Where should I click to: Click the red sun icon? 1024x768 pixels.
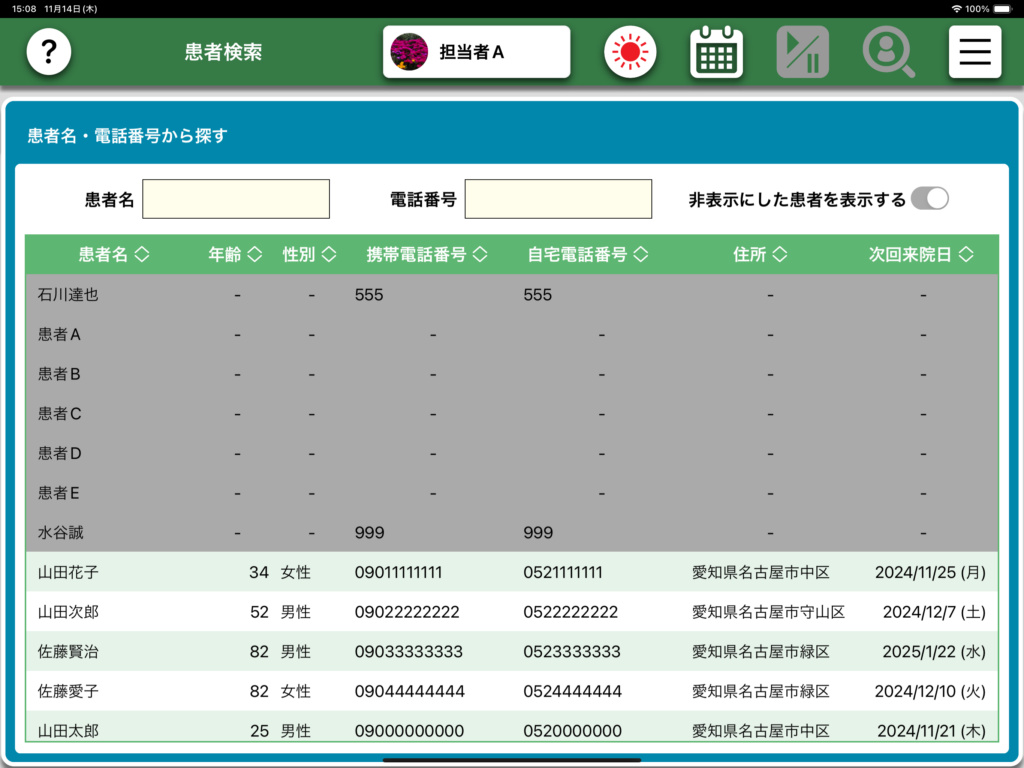630,52
